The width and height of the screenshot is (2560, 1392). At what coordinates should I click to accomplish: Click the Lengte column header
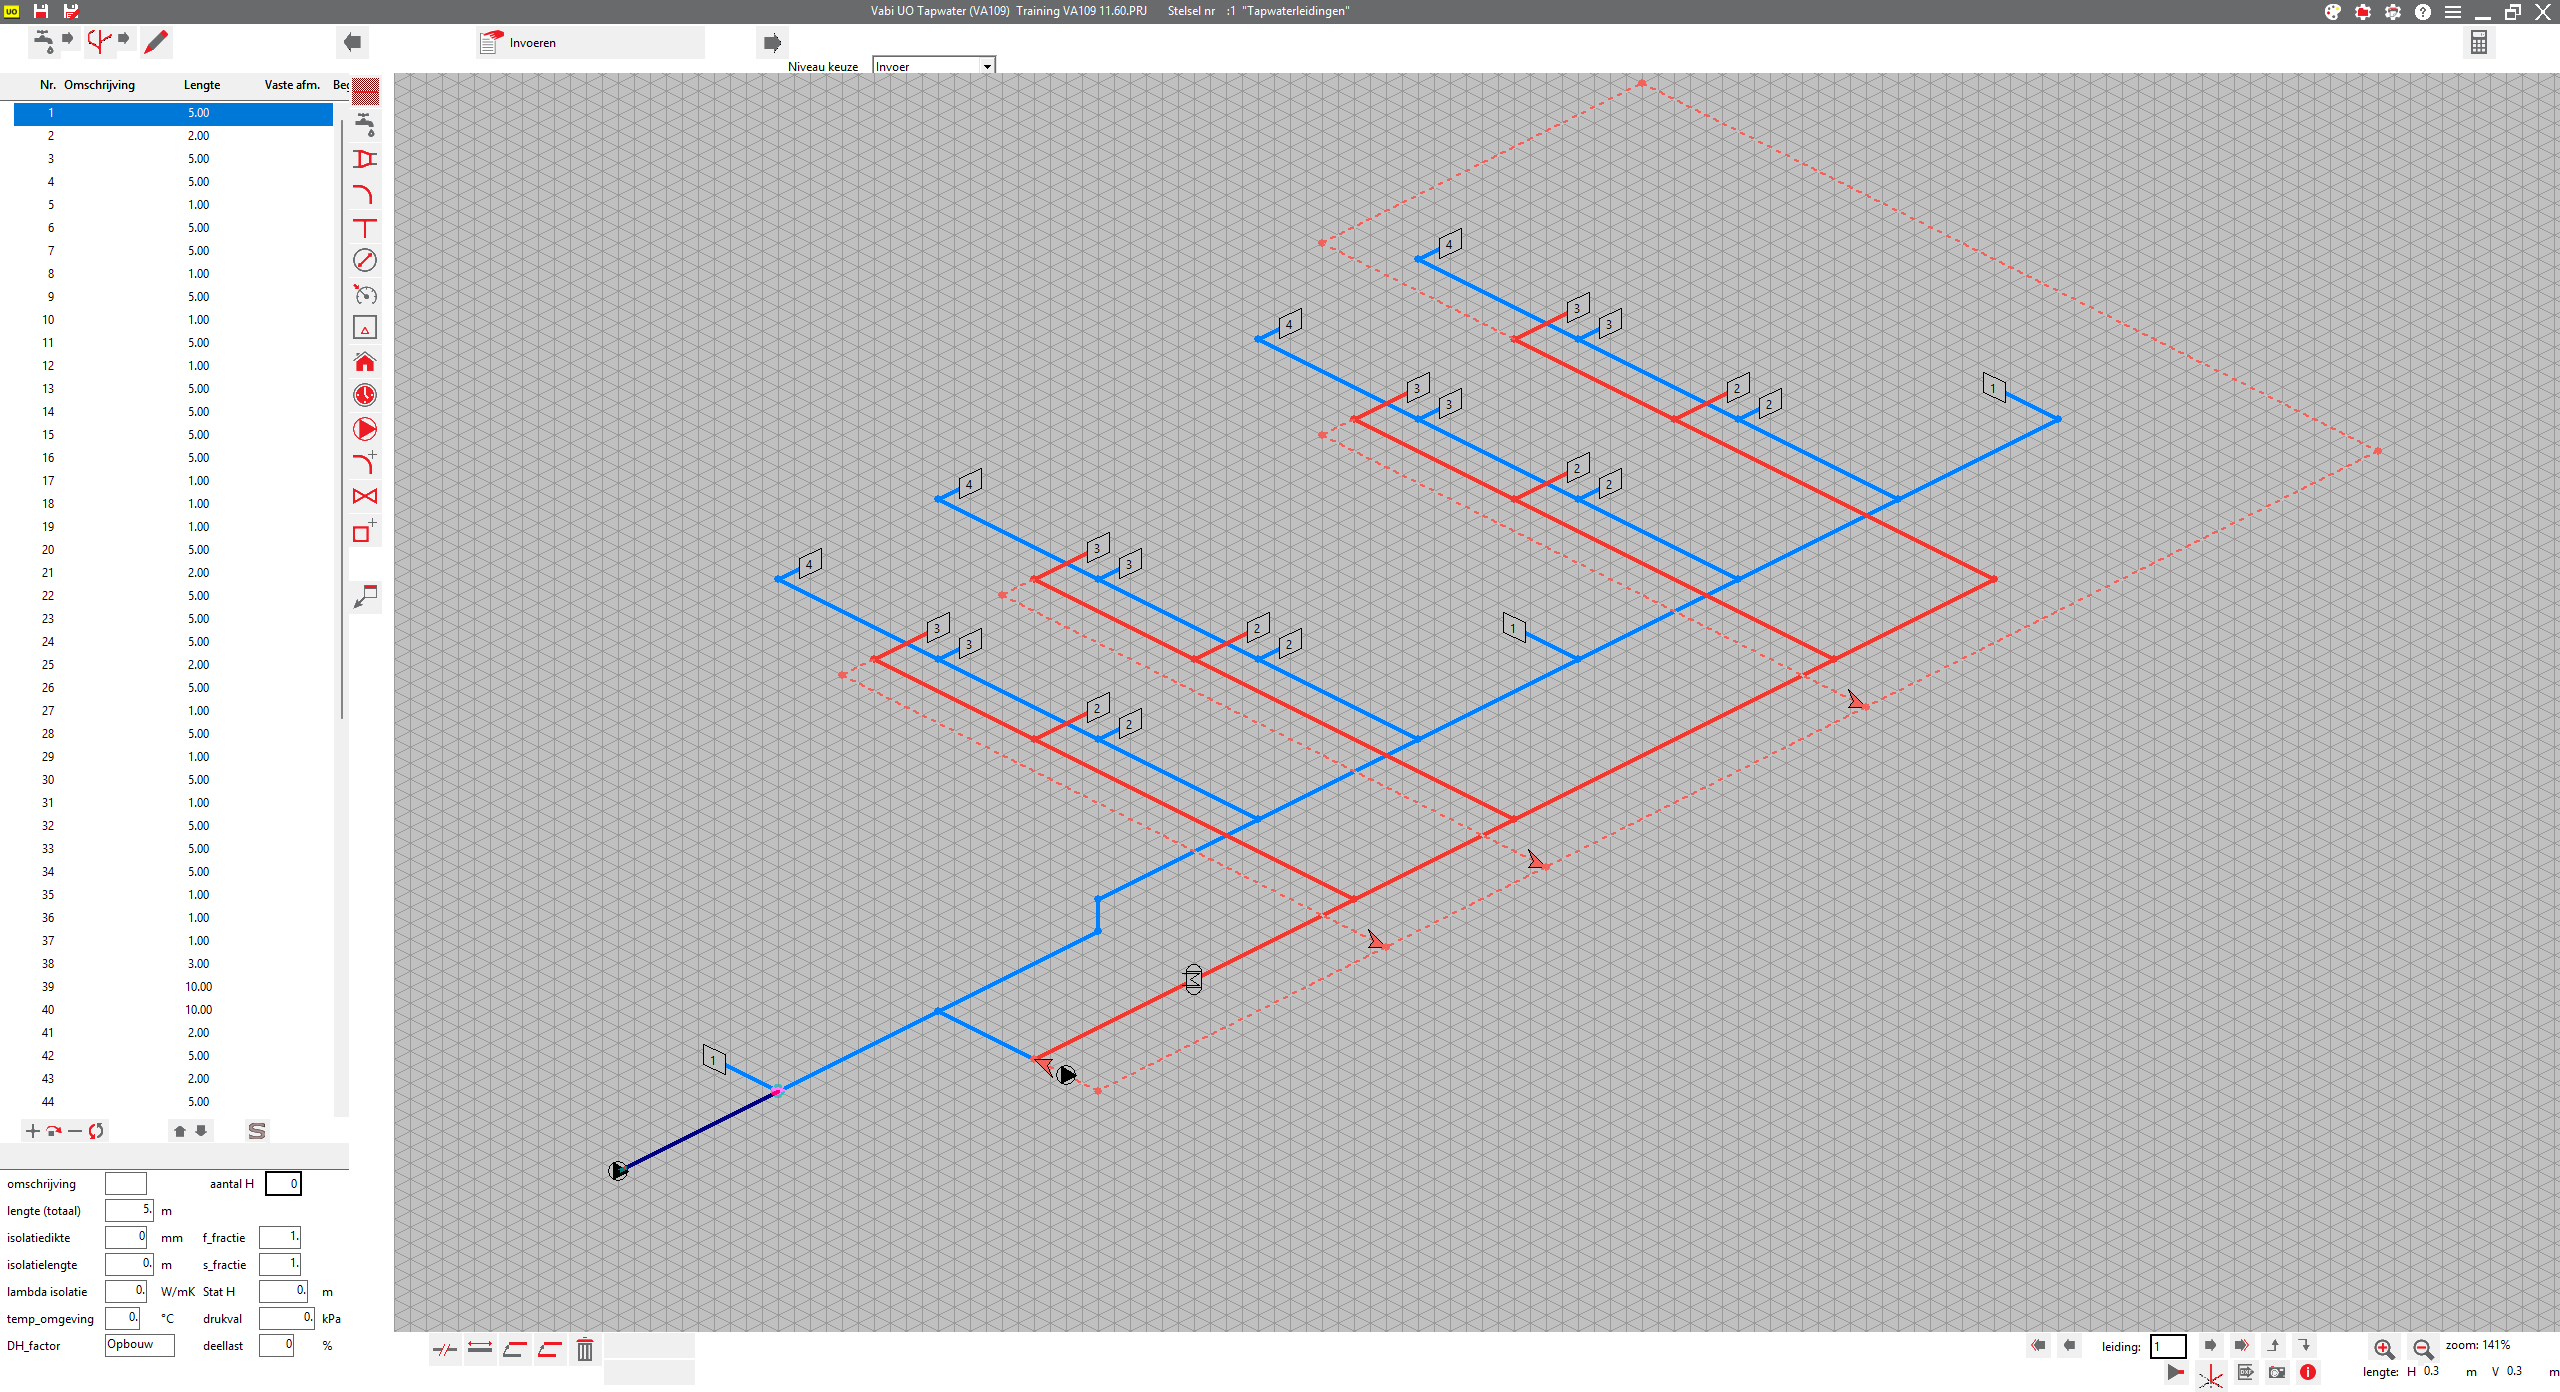(x=201, y=85)
